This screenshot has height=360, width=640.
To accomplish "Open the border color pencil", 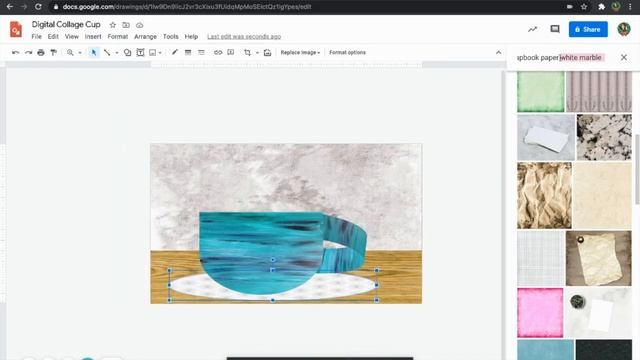I will (175, 53).
